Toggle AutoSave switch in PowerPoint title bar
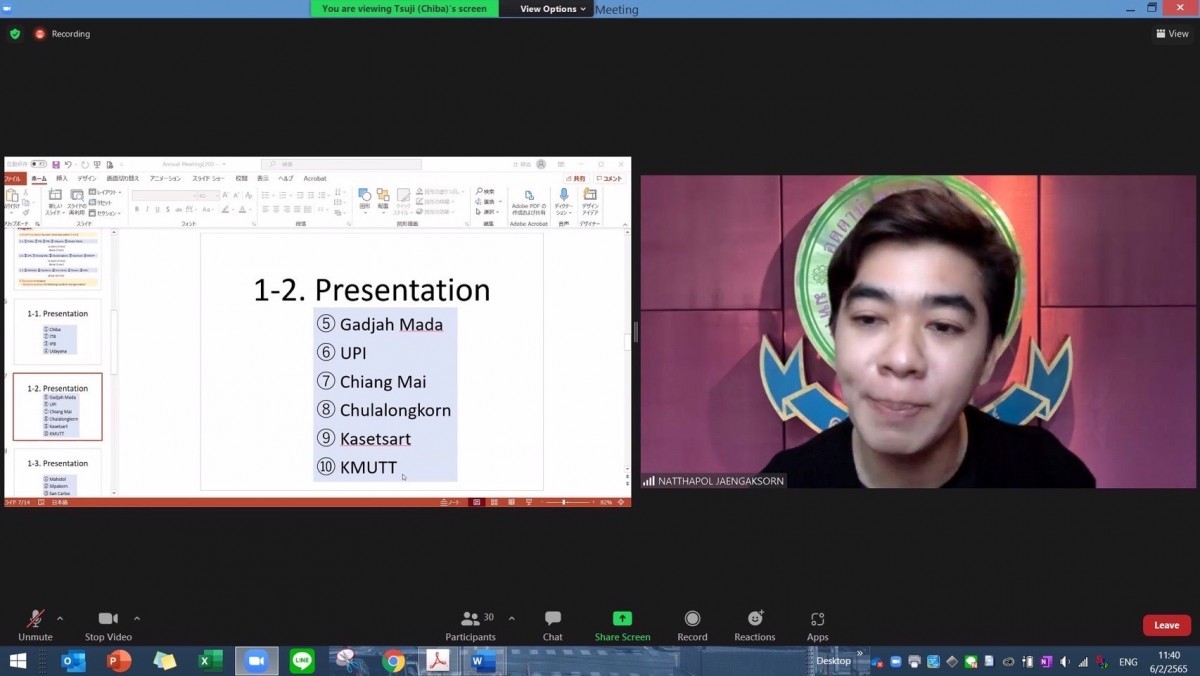The image size is (1200, 676). [x=38, y=164]
